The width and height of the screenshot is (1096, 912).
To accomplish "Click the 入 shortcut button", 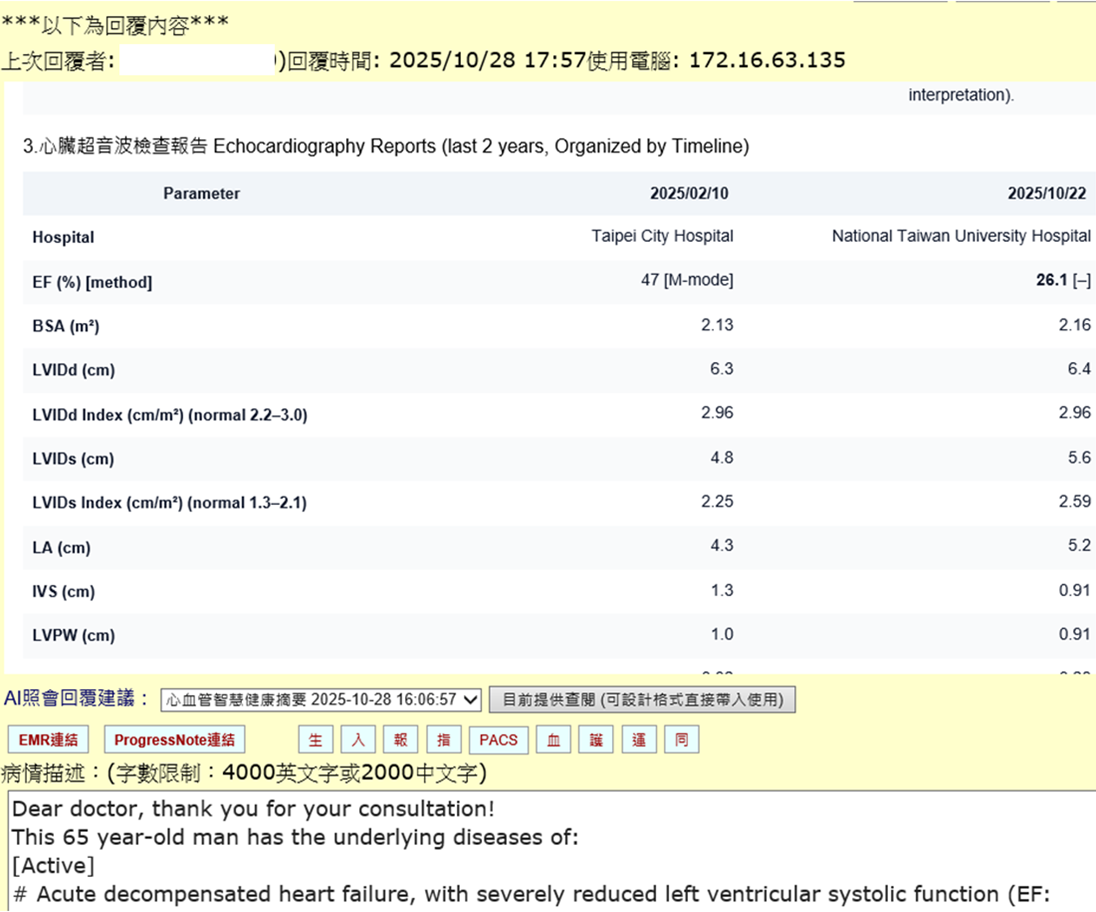I will click(358, 740).
